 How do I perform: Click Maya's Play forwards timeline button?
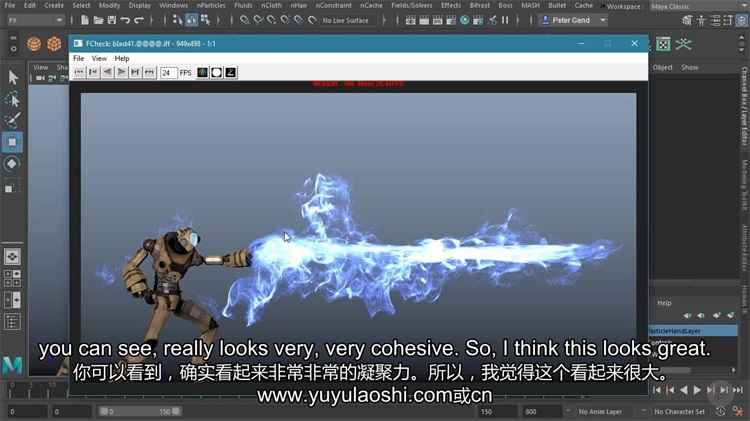(x=697, y=390)
